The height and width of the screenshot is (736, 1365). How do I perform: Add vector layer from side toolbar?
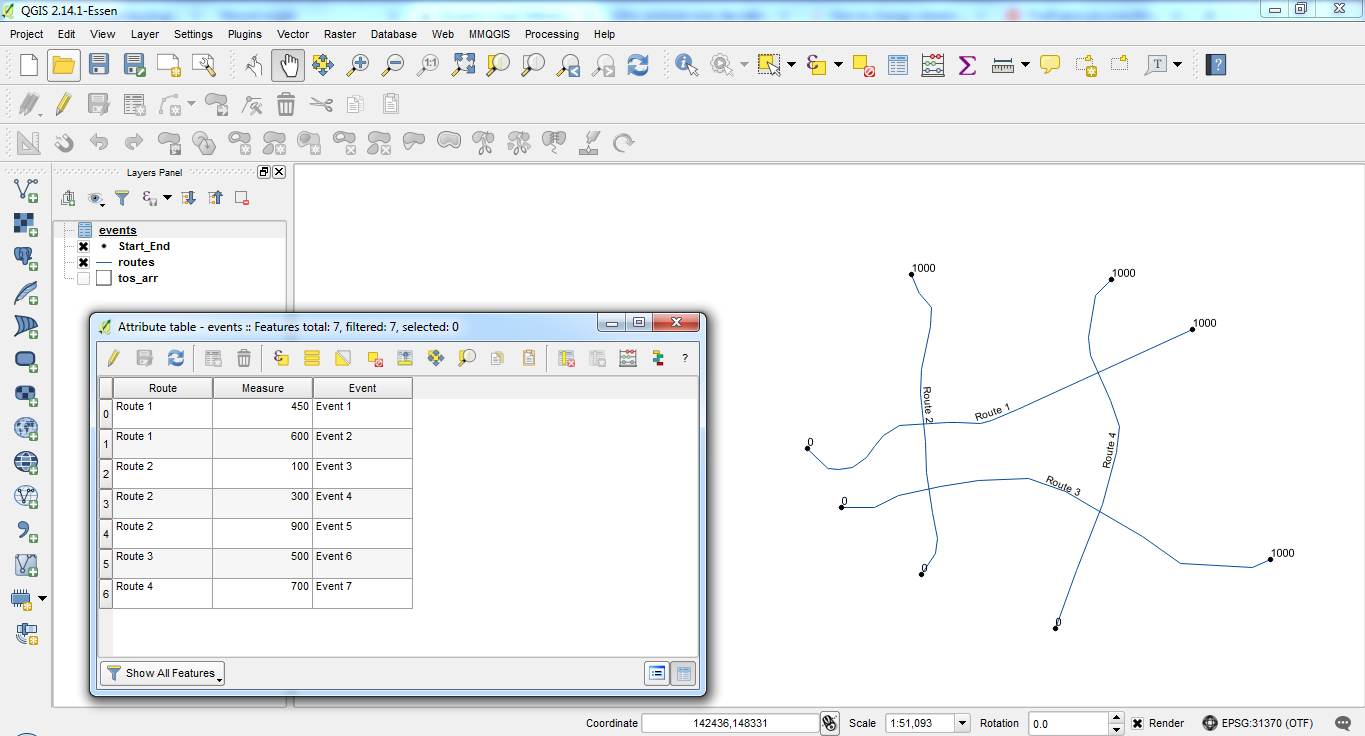(26, 189)
